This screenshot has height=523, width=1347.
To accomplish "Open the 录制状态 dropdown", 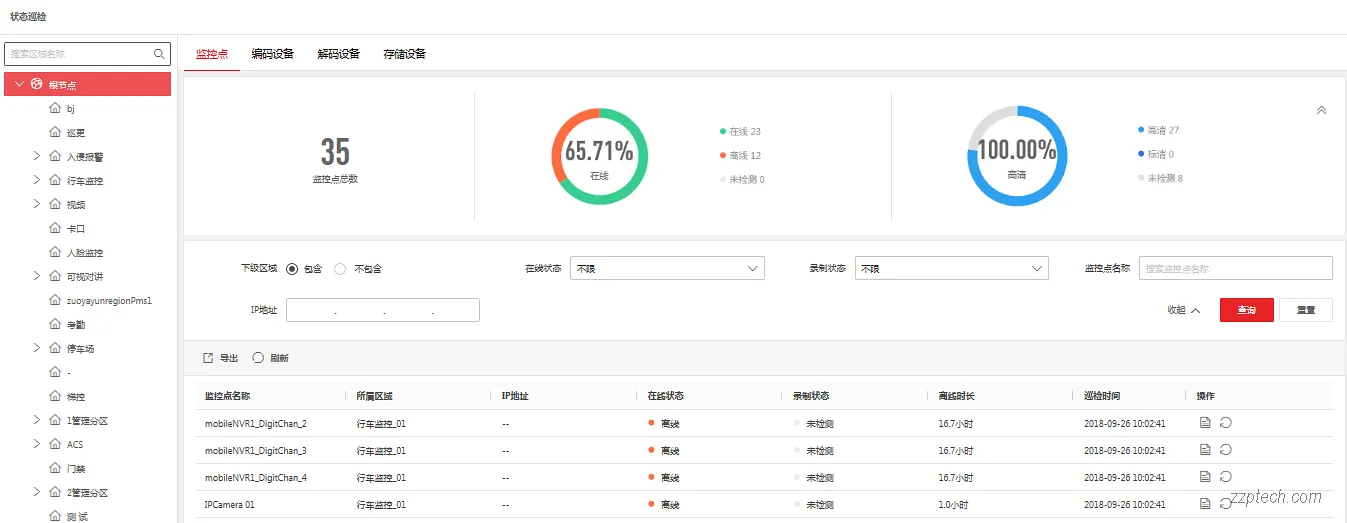I will pos(952,268).
